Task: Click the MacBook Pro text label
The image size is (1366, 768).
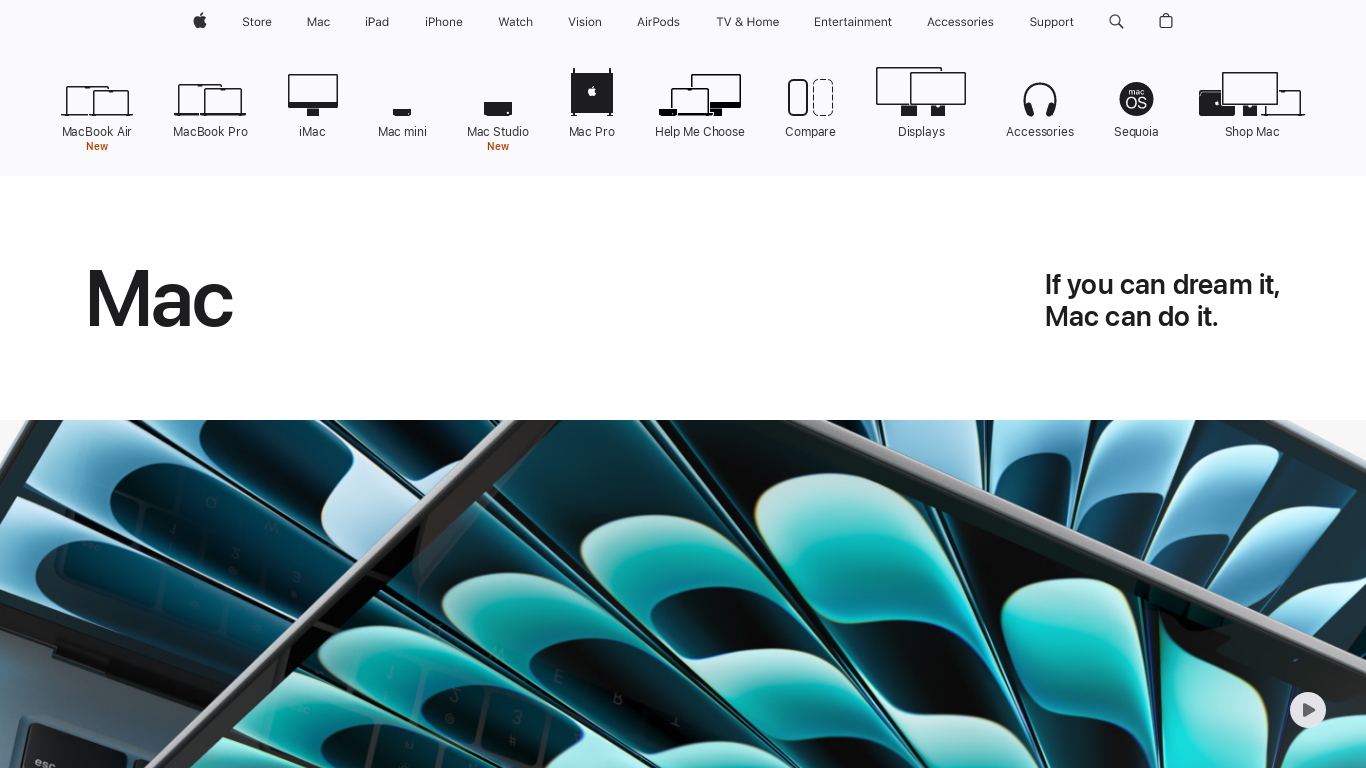Action: 210,132
